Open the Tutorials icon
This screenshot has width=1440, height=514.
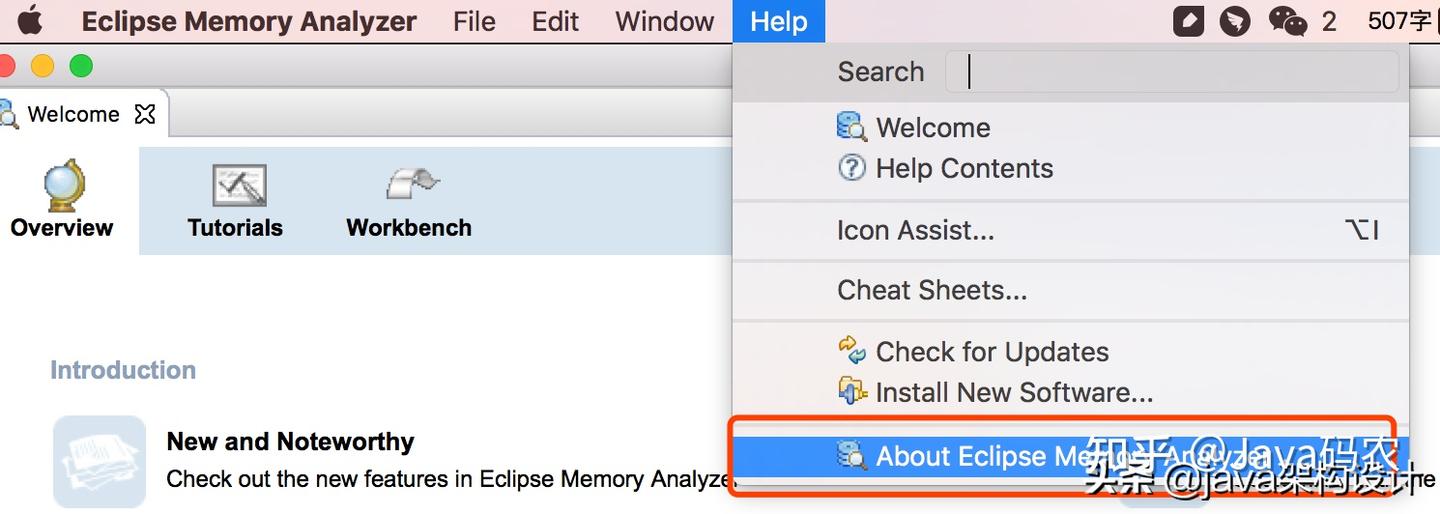coord(238,186)
